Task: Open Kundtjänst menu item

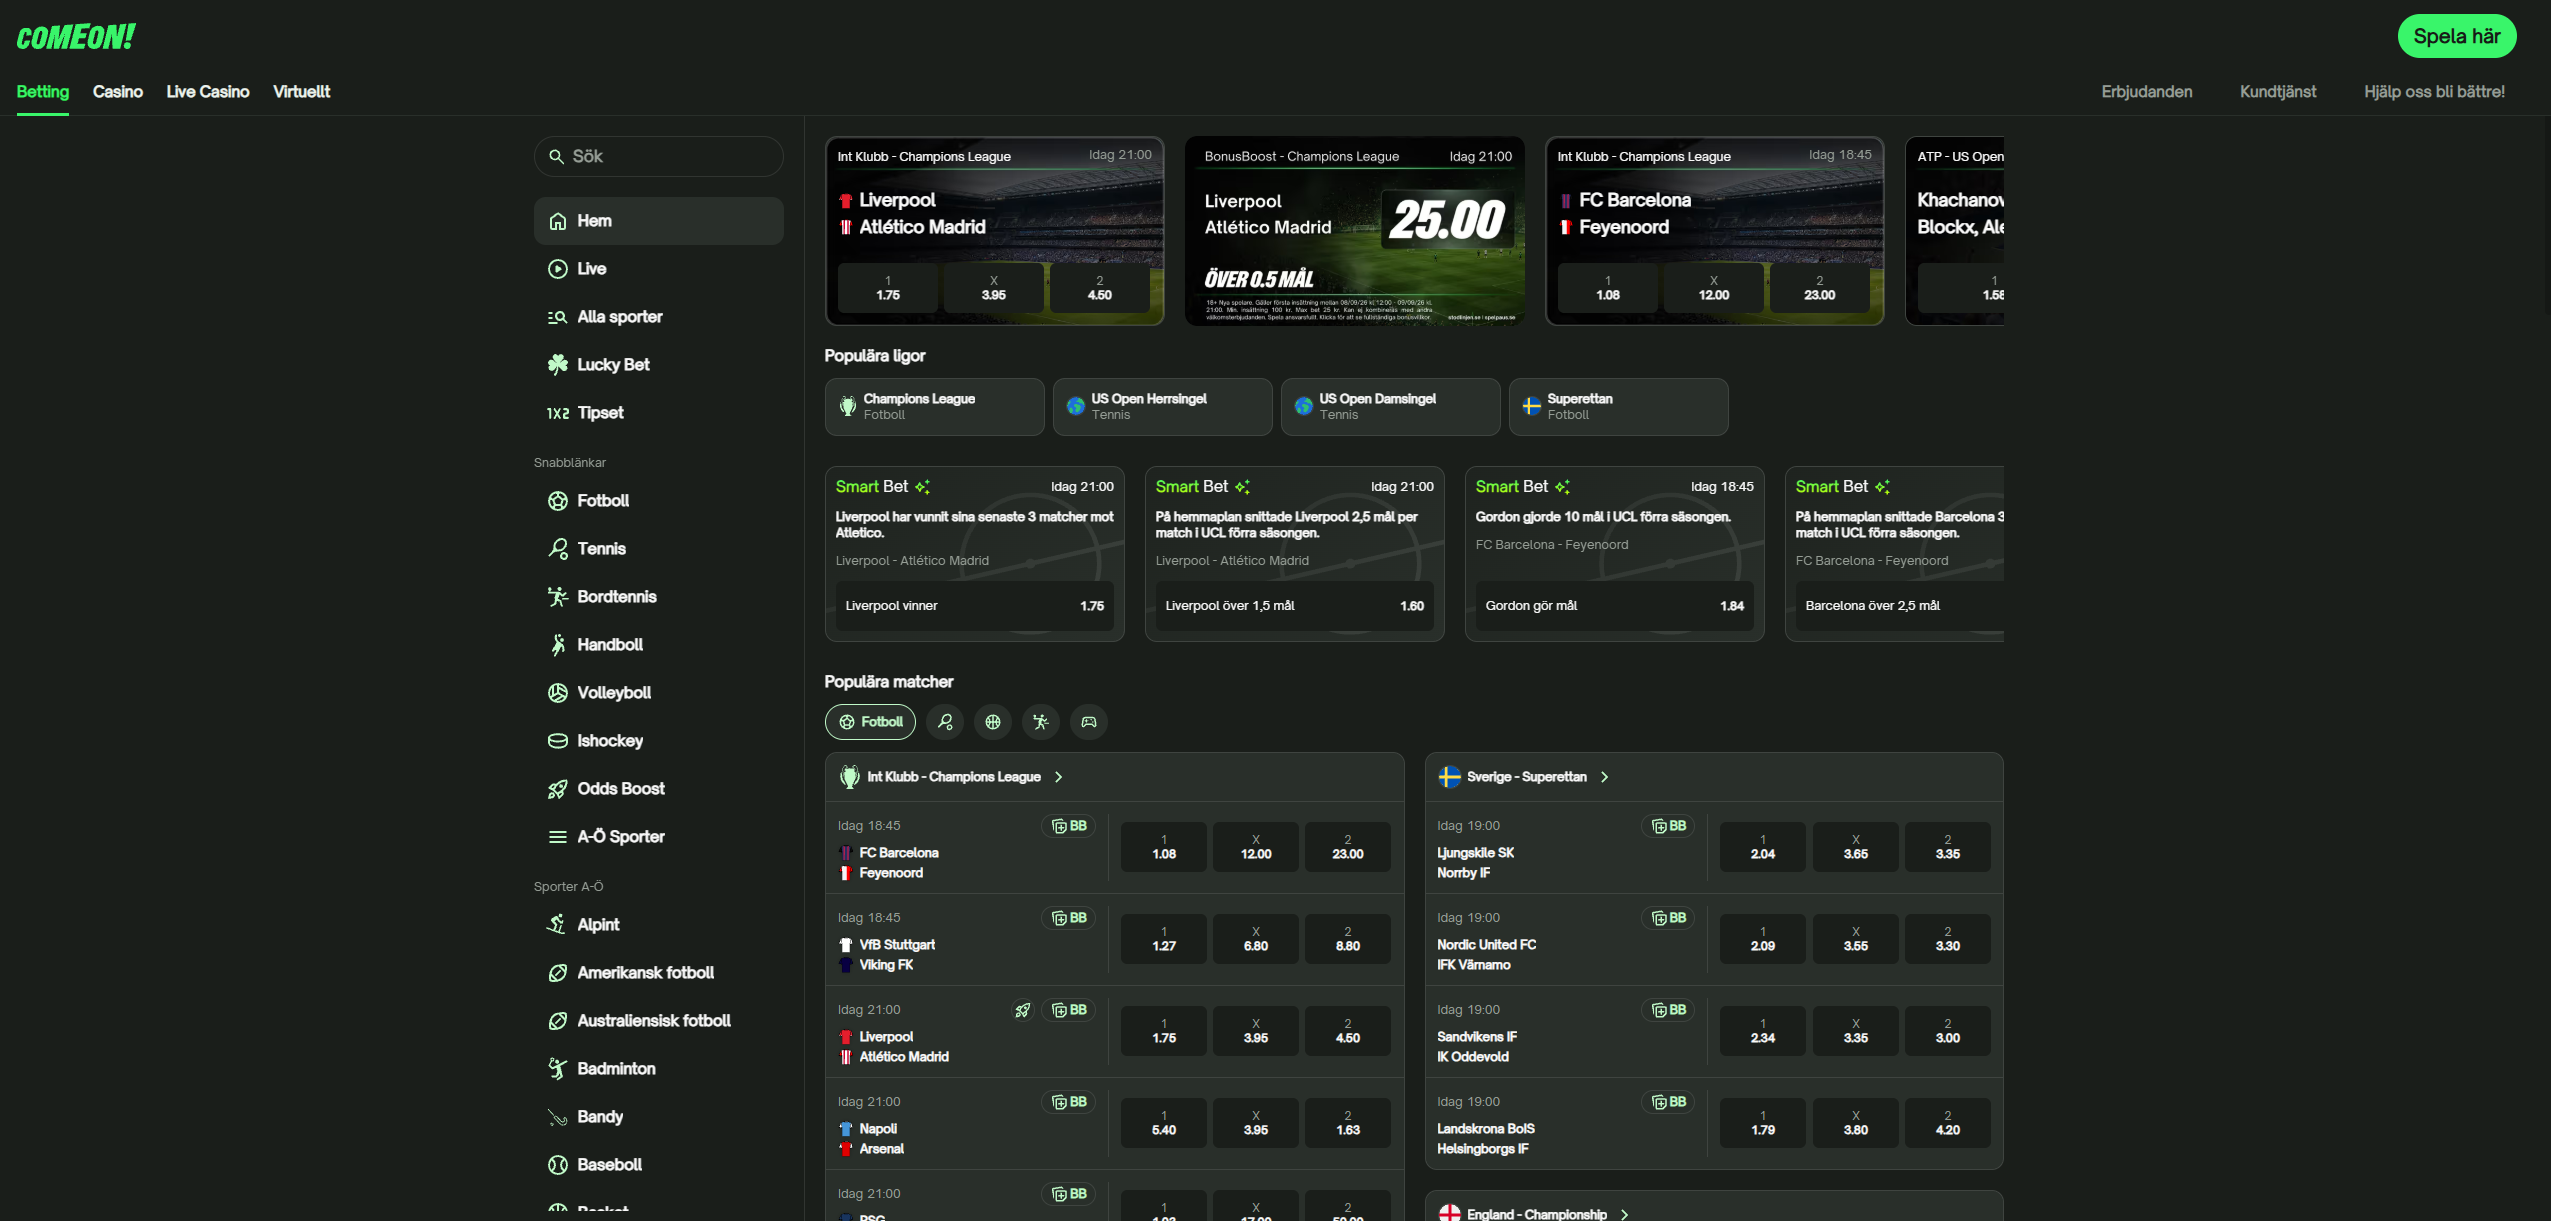Action: (2278, 92)
